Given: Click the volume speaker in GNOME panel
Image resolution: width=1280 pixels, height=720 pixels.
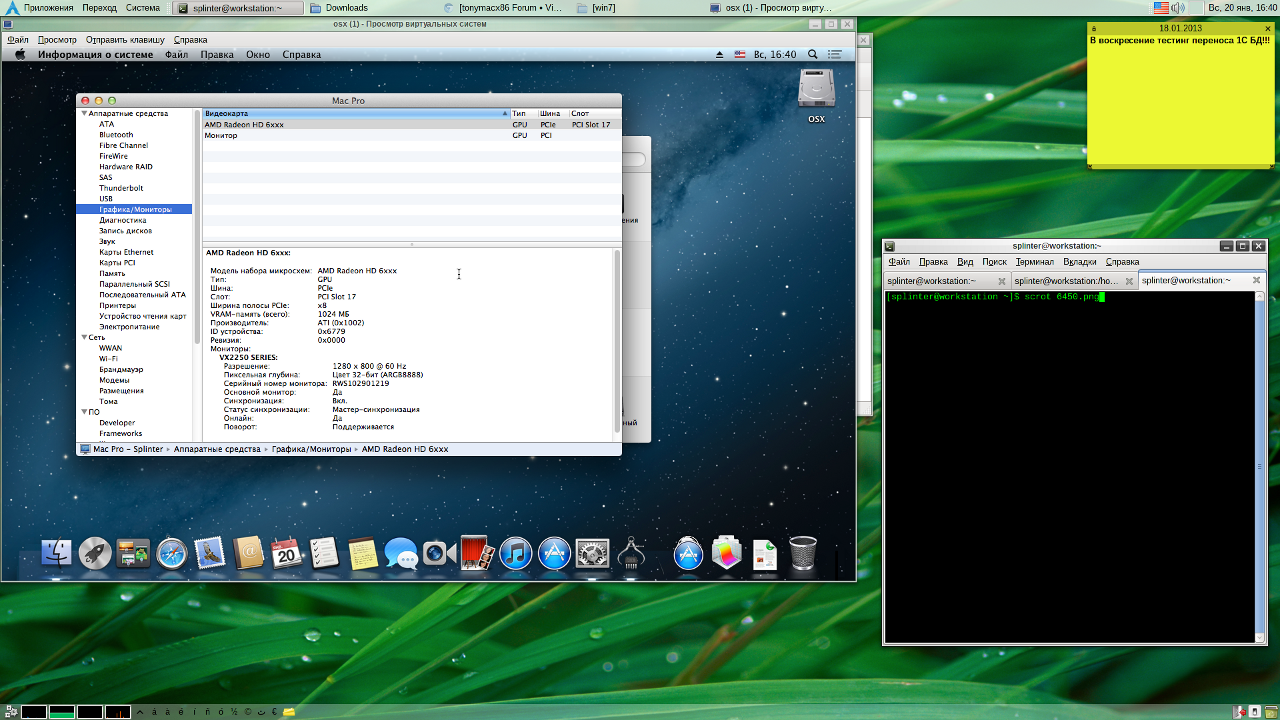Looking at the screenshot, I should click(x=1178, y=8).
